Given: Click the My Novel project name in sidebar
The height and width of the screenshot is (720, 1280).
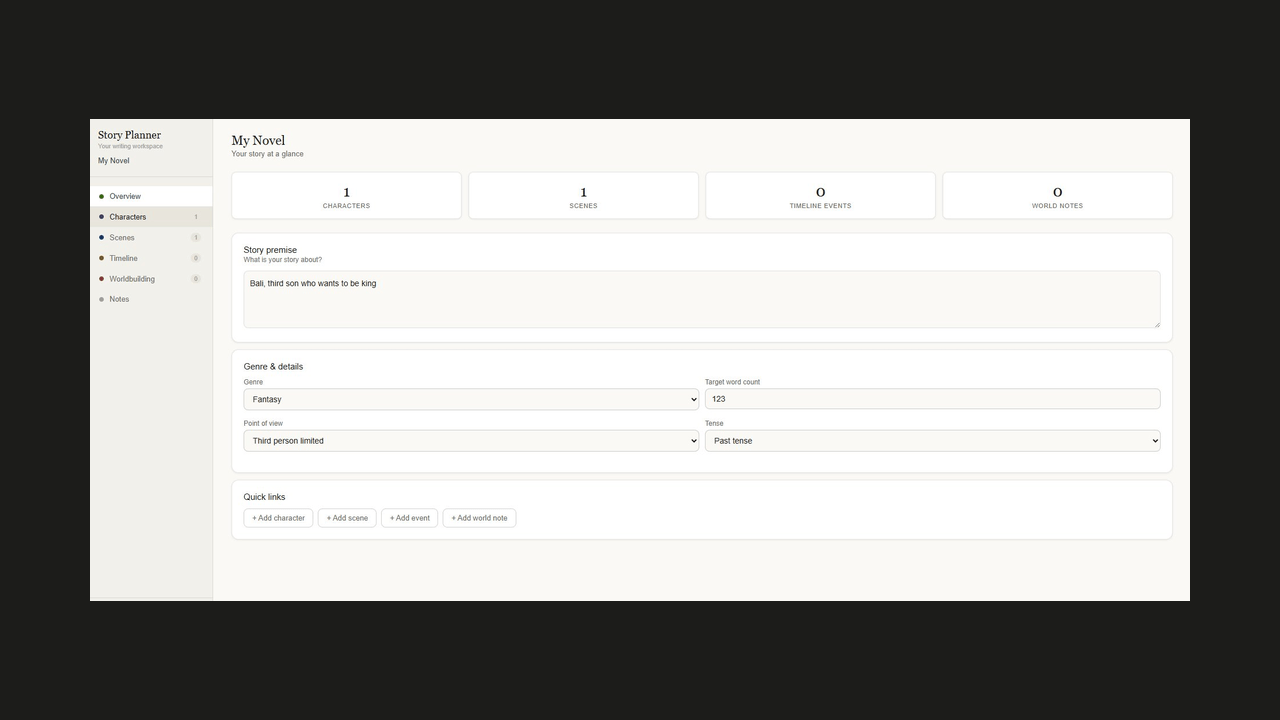Looking at the screenshot, I should (113, 161).
